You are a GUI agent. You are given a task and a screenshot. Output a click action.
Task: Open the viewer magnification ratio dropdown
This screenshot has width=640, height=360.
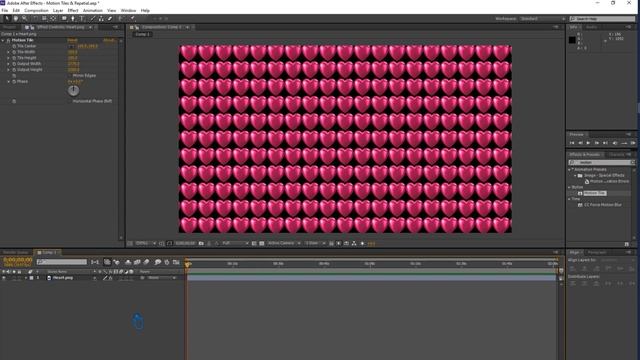tap(146, 243)
